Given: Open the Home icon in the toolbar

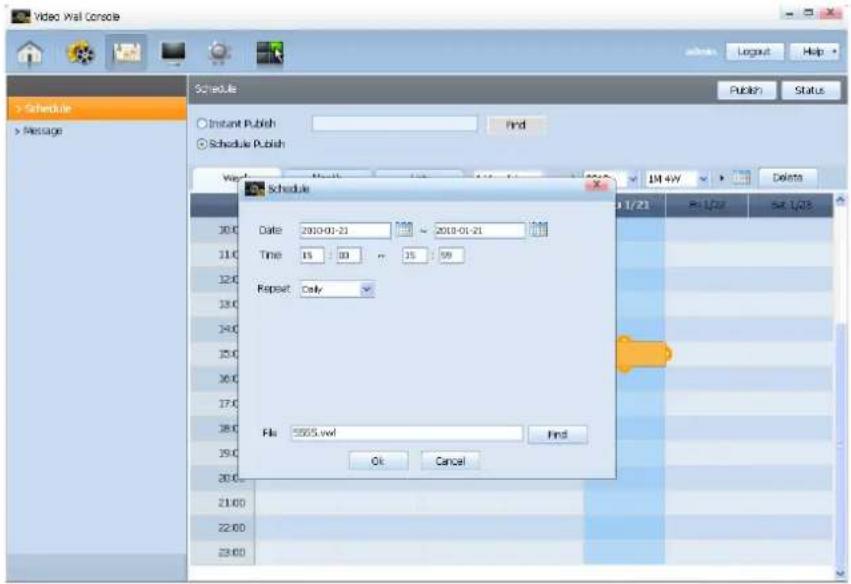Looking at the screenshot, I should click(x=30, y=53).
